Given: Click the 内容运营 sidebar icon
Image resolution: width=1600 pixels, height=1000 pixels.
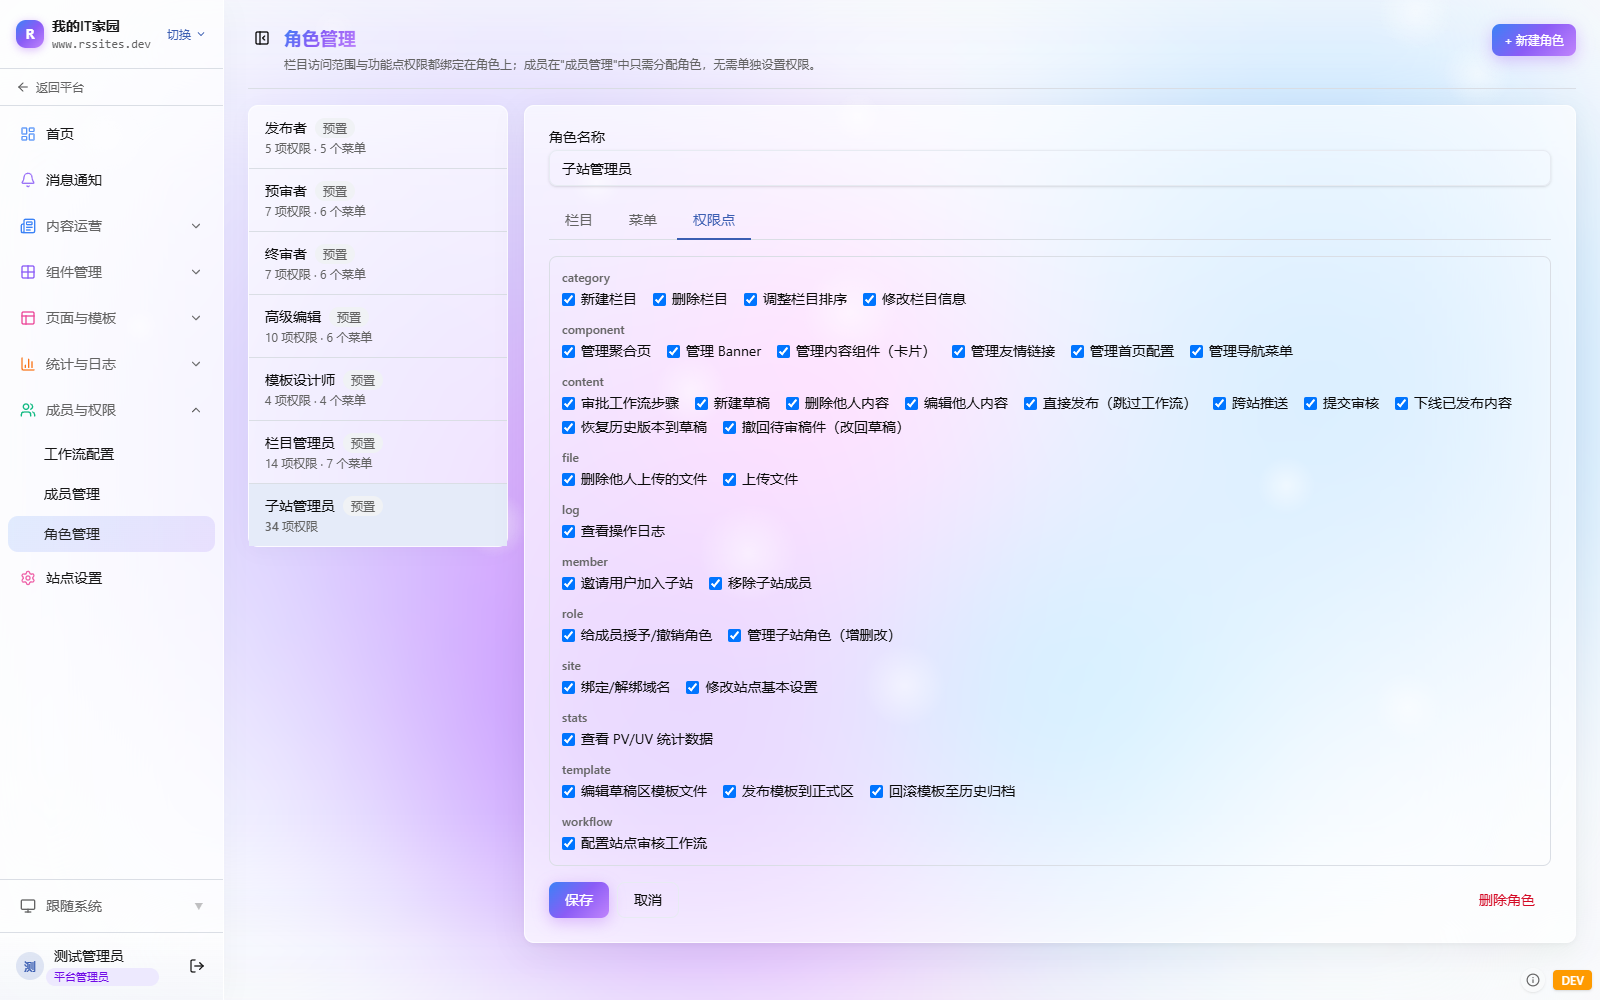Looking at the screenshot, I should click(x=28, y=226).
